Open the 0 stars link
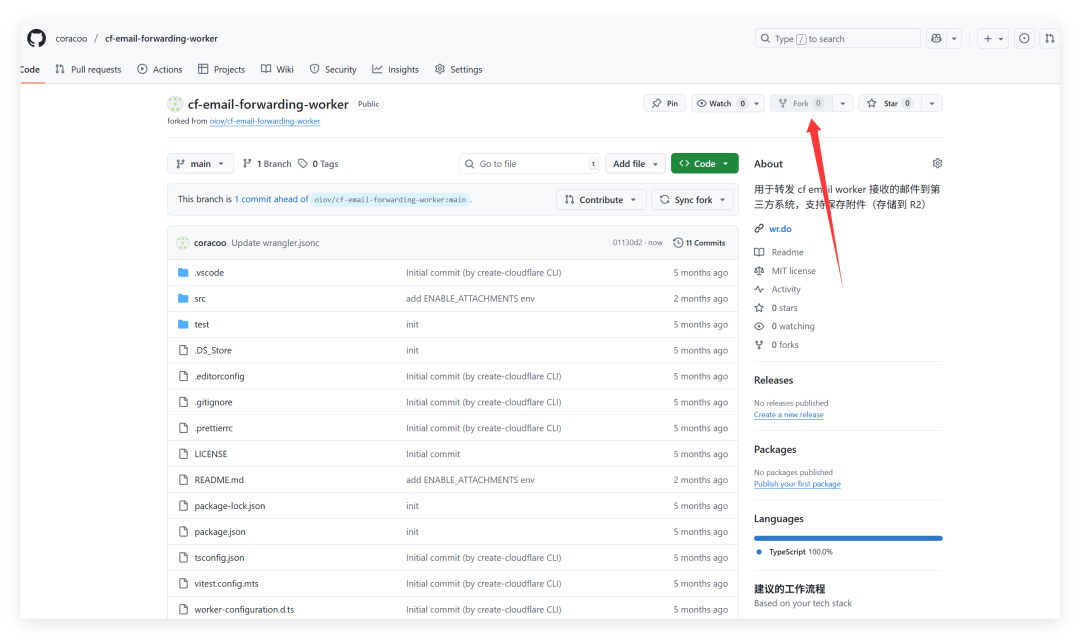Screen dimensions: 1080x639 (x=785, y=308)
